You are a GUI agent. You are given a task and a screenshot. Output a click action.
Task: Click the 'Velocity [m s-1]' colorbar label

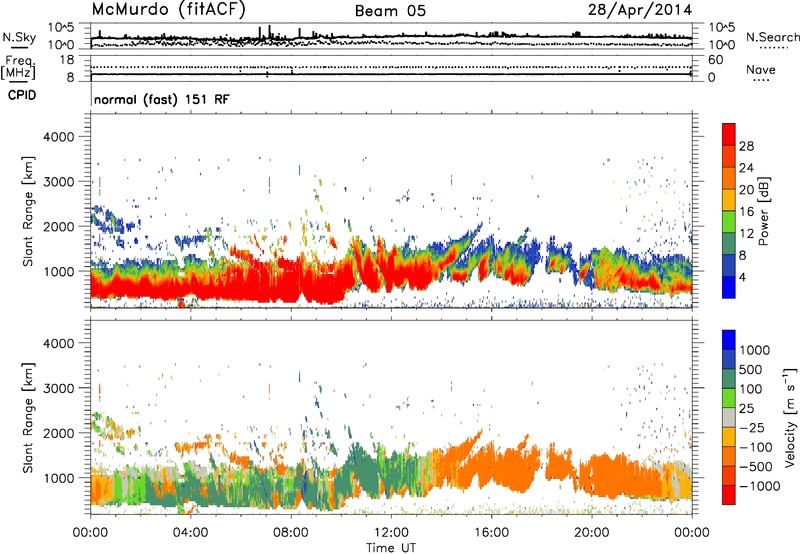click(790, 418)
